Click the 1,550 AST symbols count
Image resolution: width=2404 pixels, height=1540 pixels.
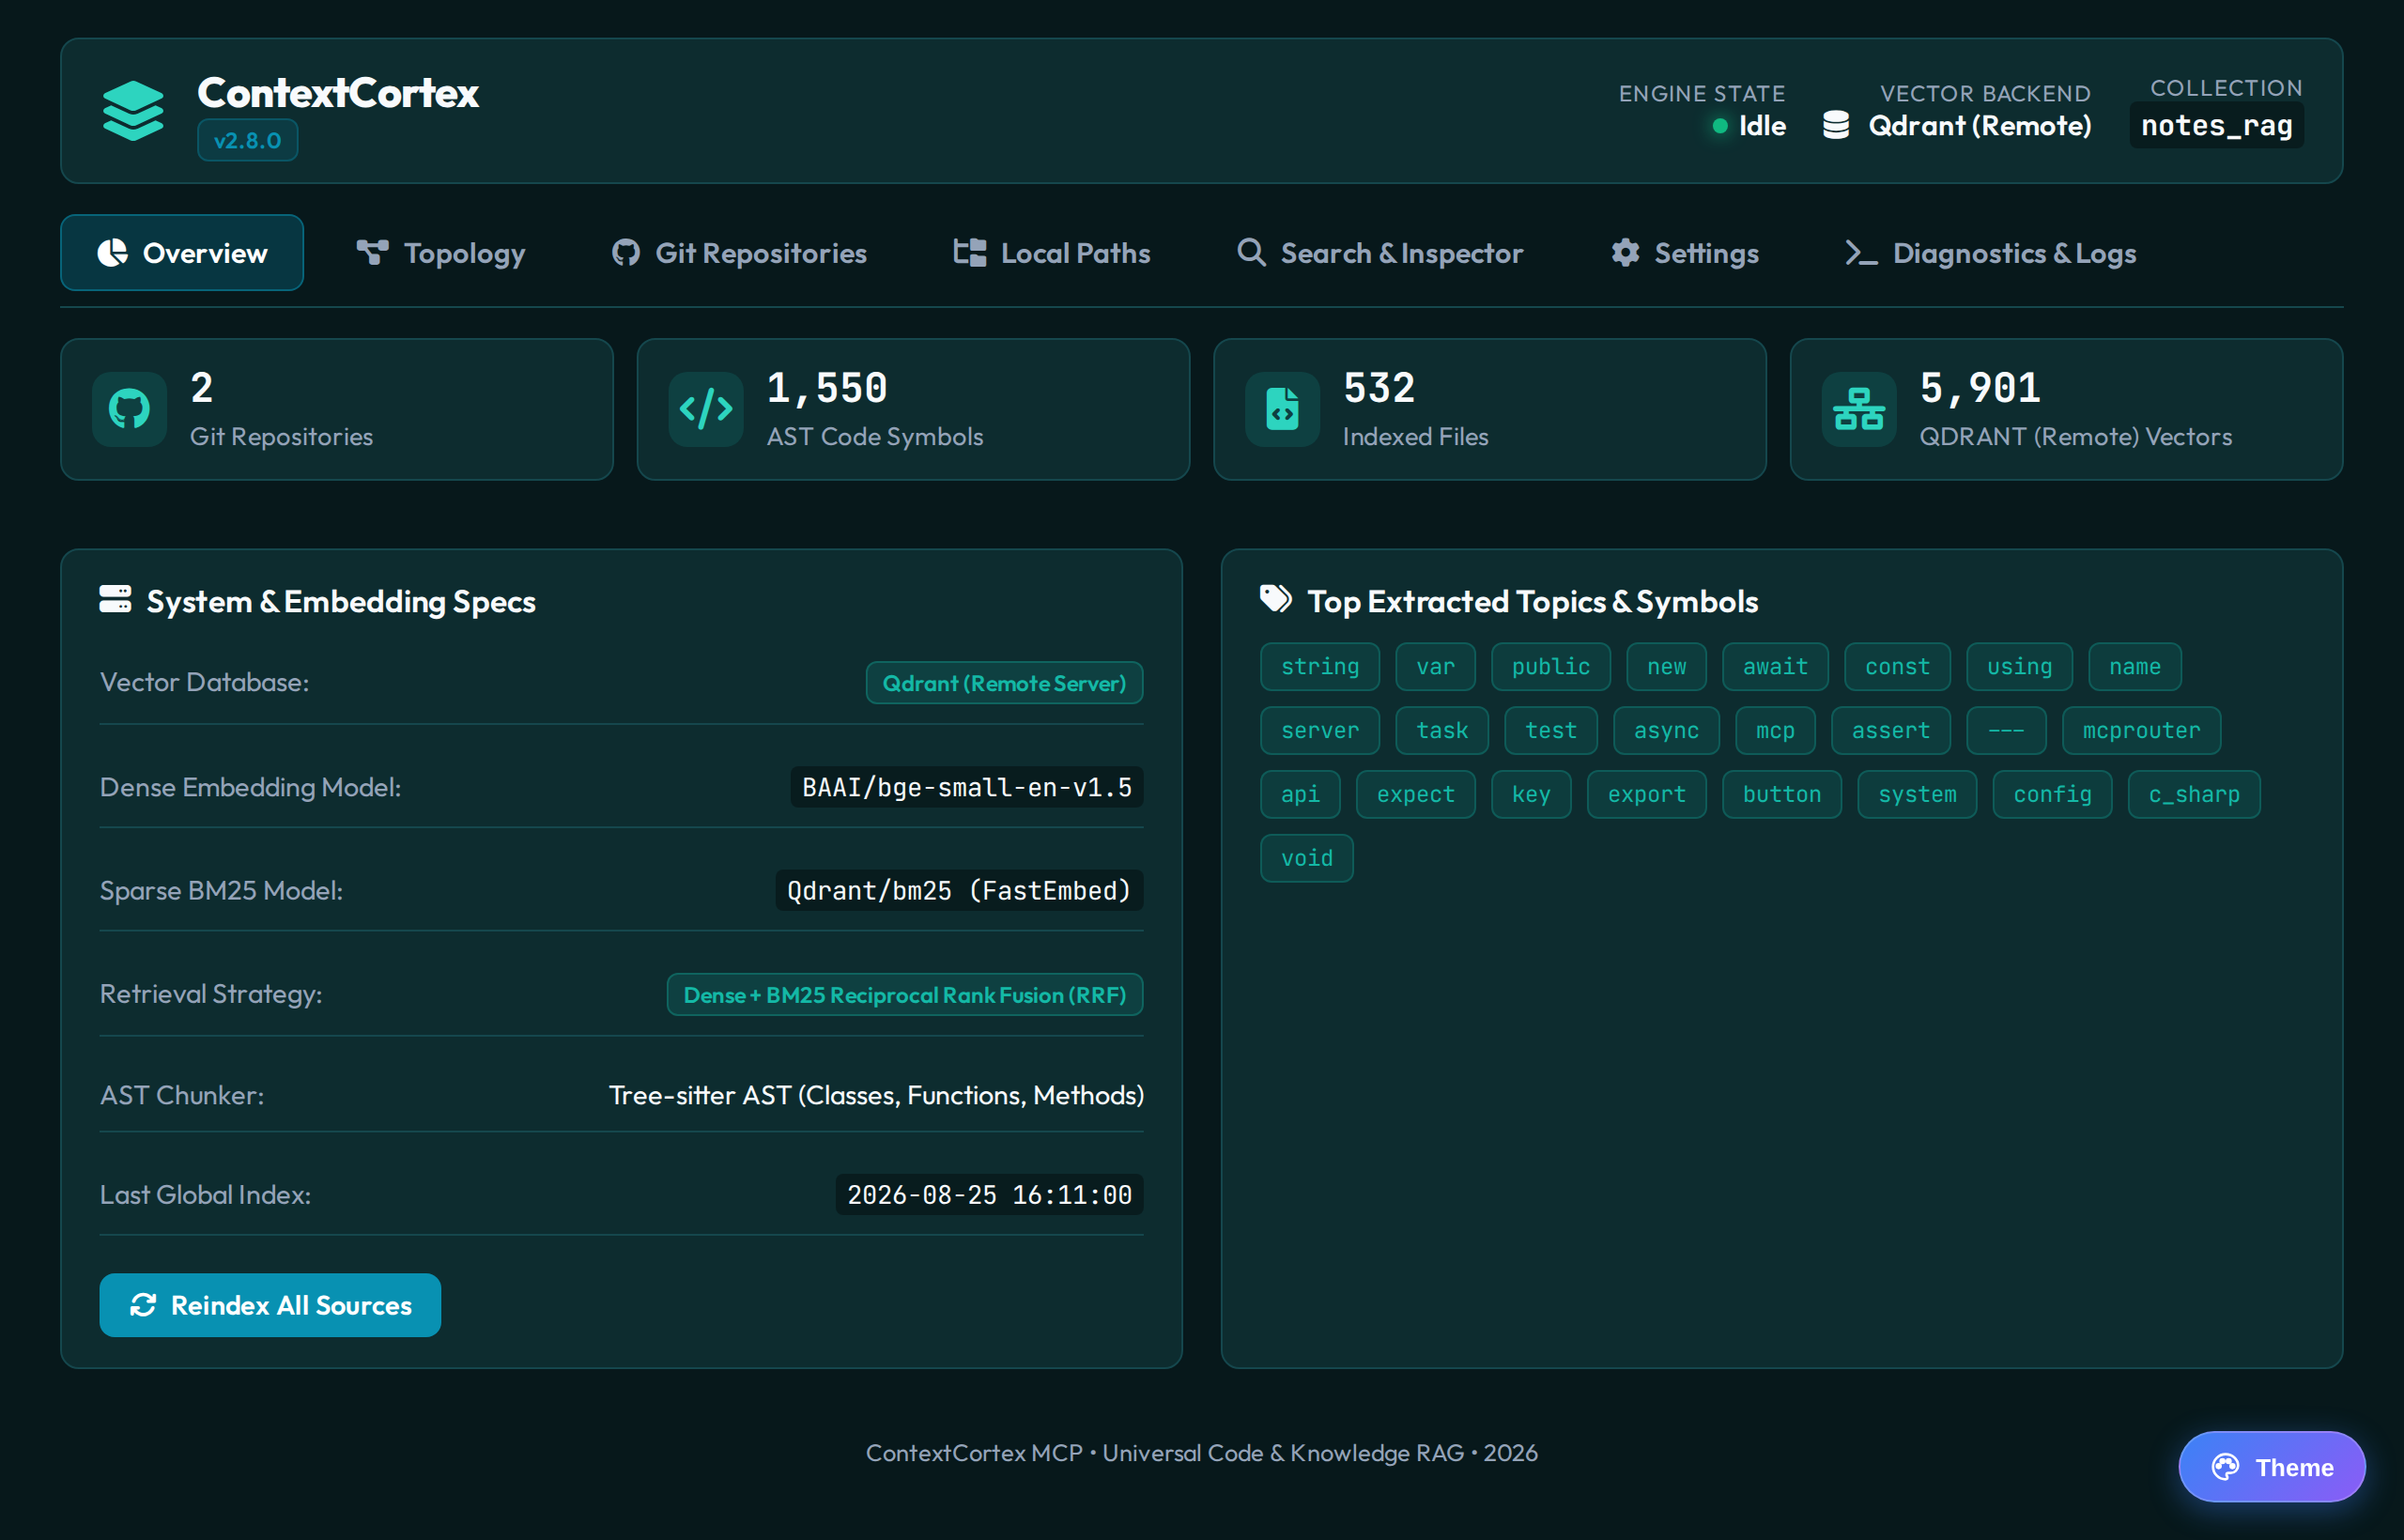(x=827, y=388)
